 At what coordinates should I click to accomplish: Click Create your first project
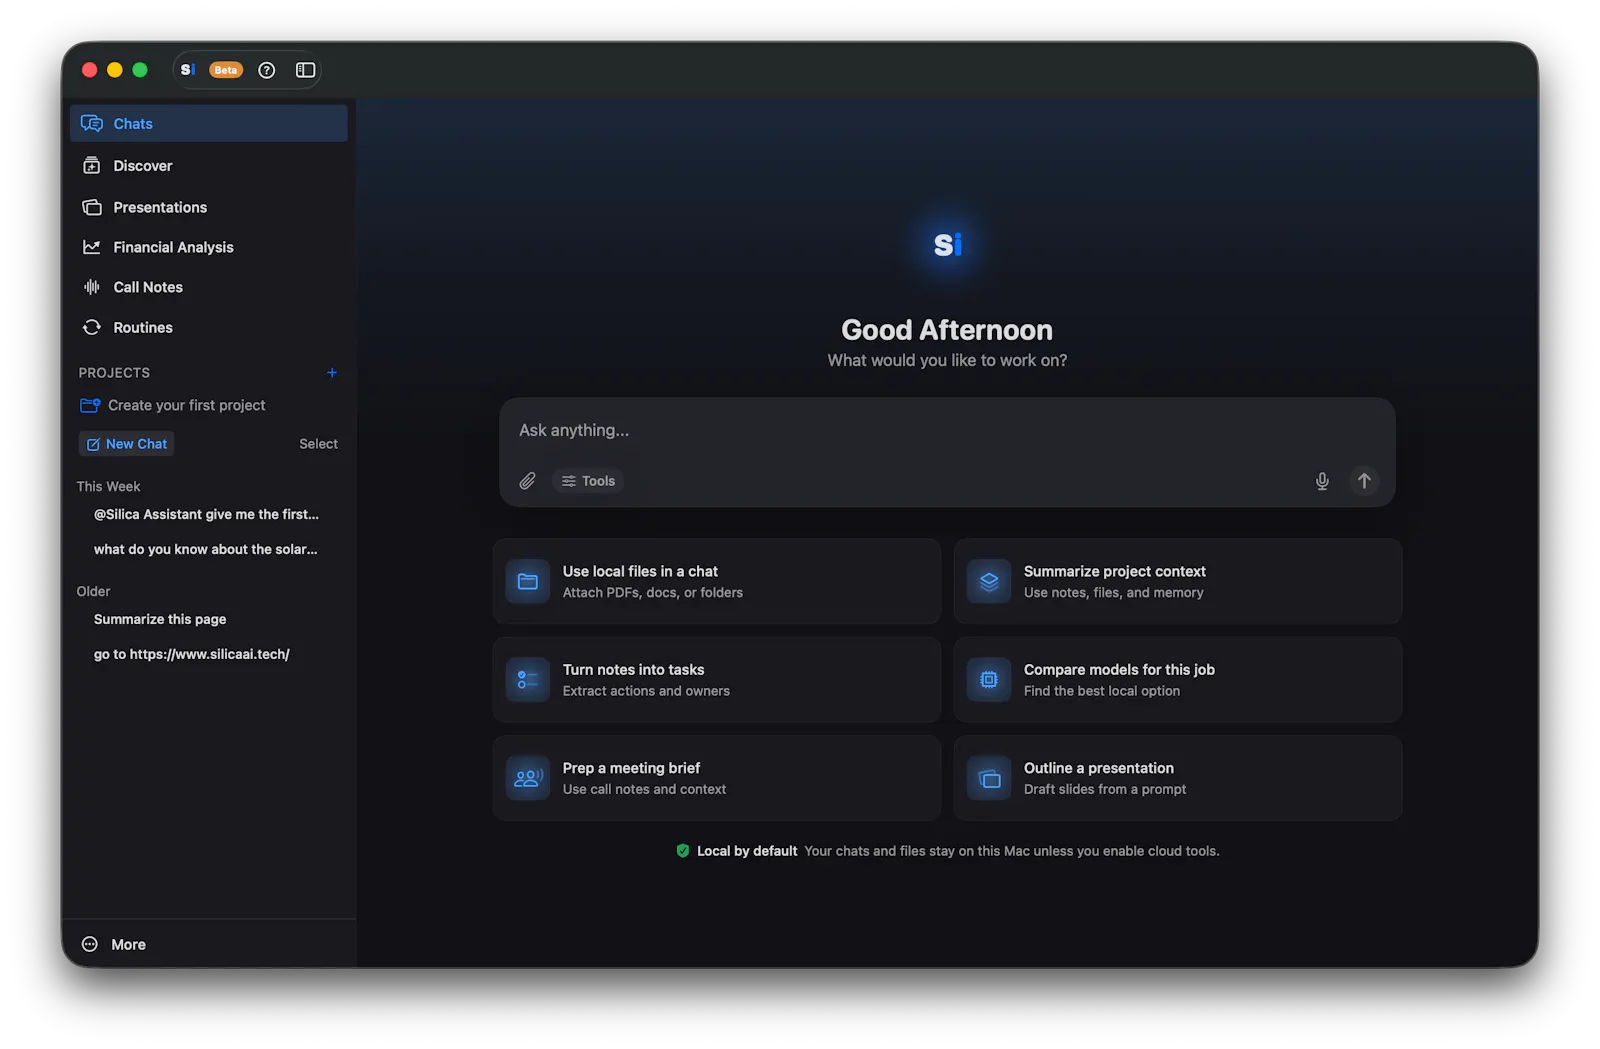[173, 405]
